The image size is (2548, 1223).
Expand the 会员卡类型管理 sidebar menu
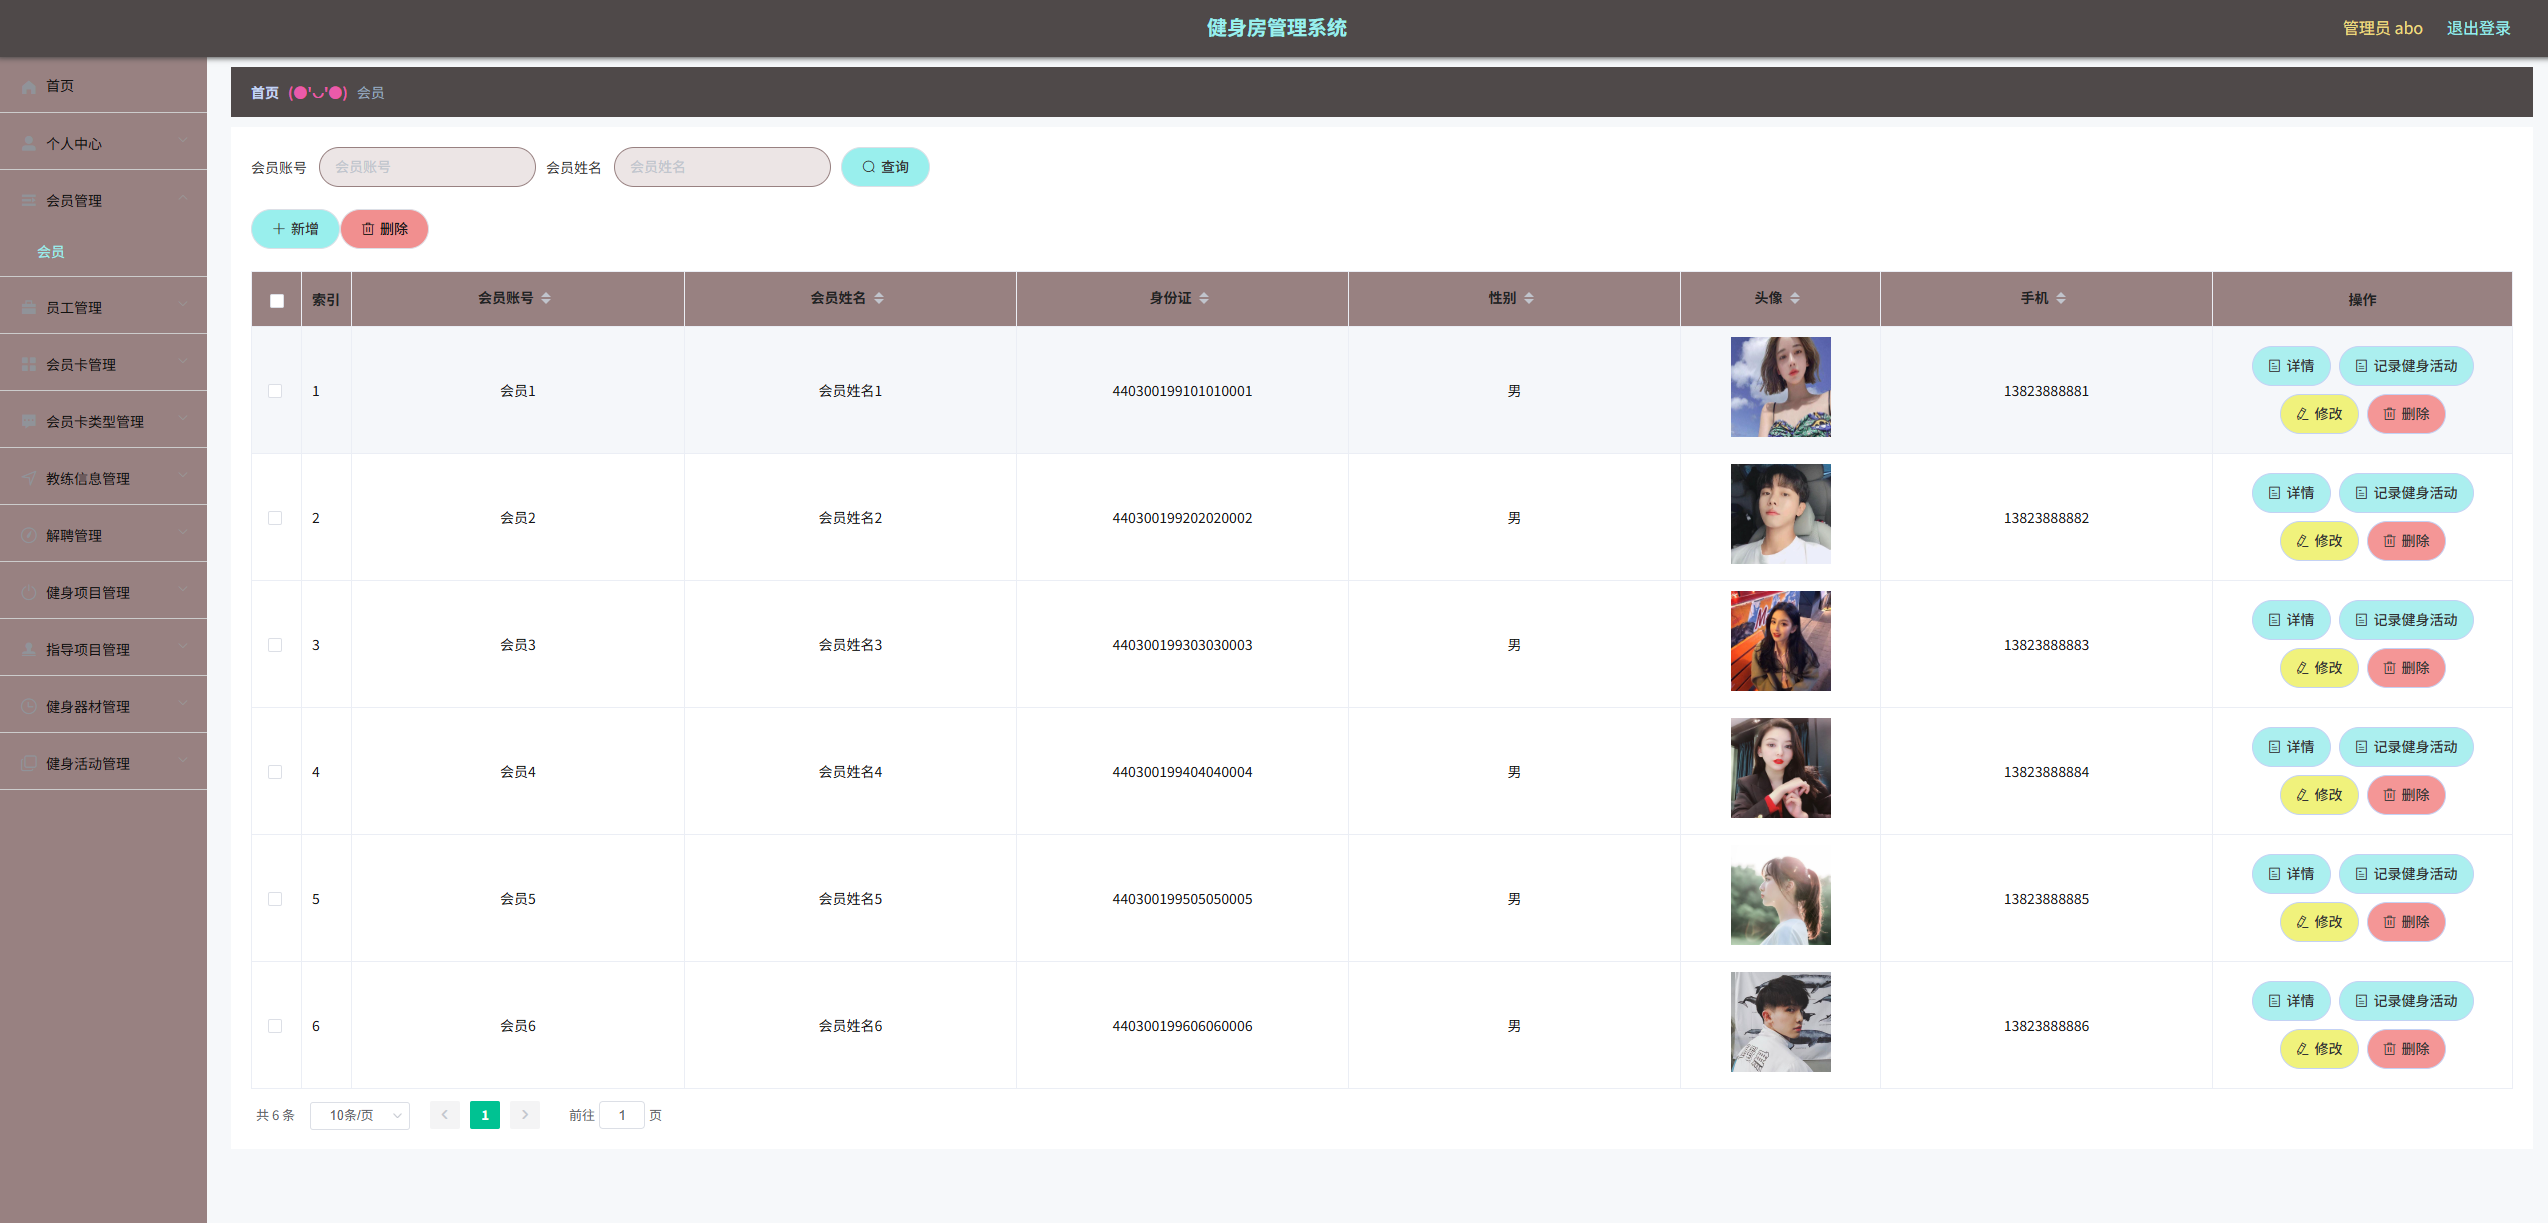pos(103,421)
